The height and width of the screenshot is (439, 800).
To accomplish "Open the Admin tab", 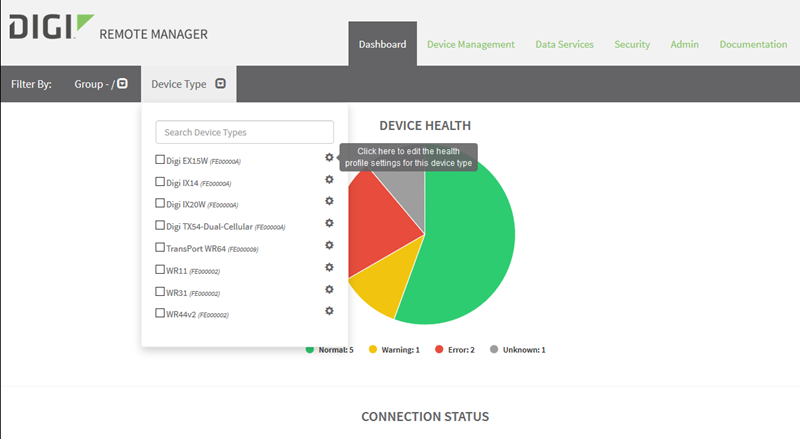I will tap(684, 44).
